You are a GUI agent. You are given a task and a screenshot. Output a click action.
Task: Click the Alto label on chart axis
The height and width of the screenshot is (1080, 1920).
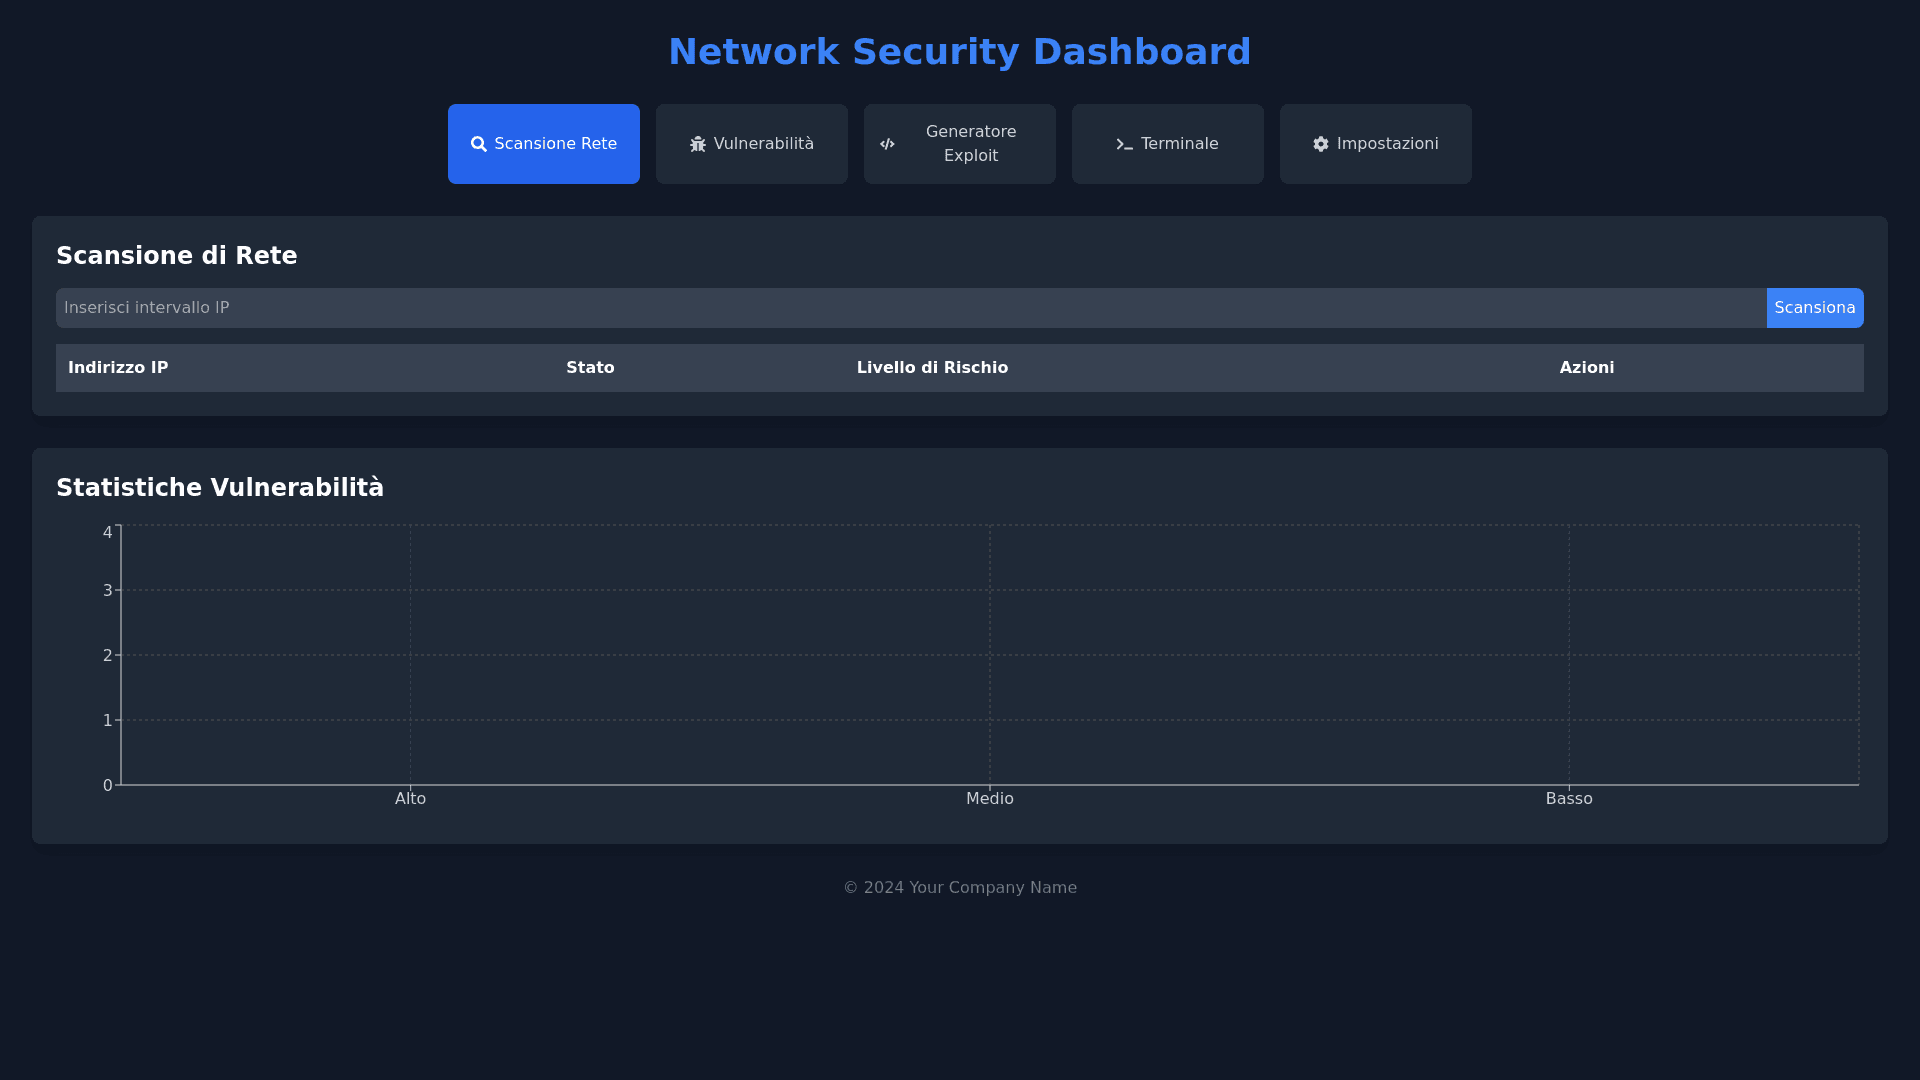[x=410, y=799]
